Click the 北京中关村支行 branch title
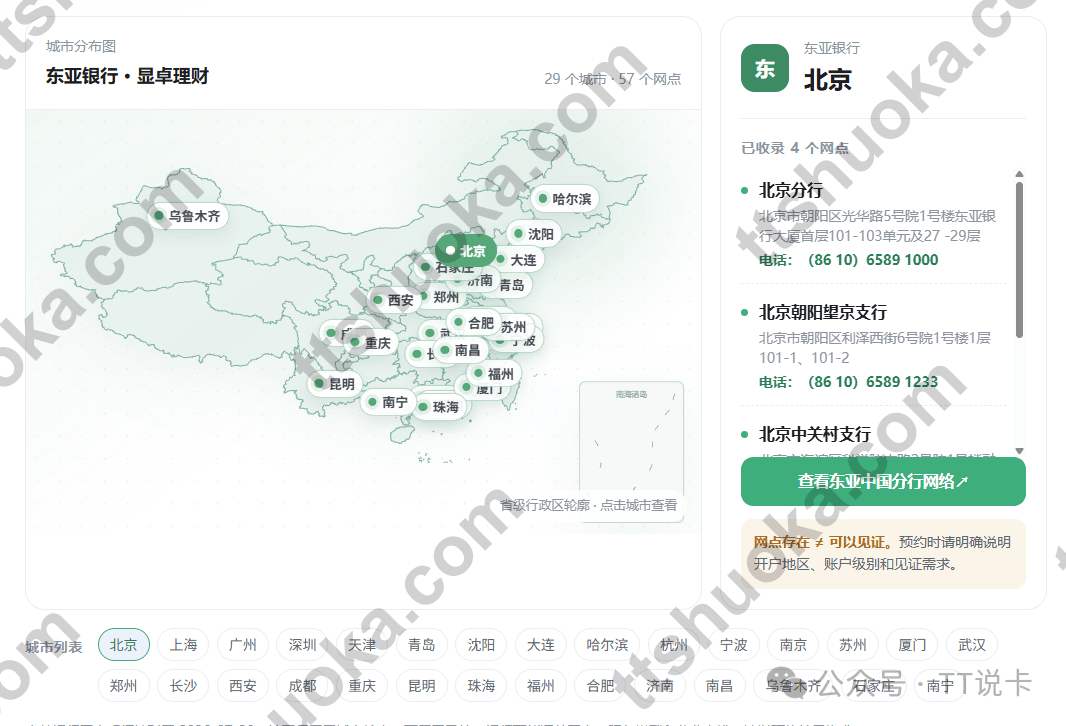Viewport: 1066px width, 726px height. [814, 434]
